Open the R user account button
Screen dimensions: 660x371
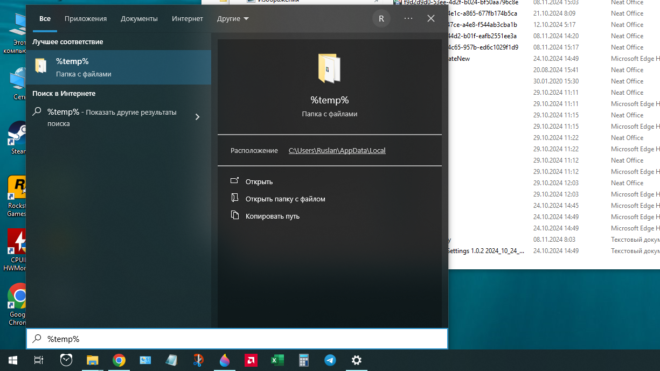[x=381, y=19]
